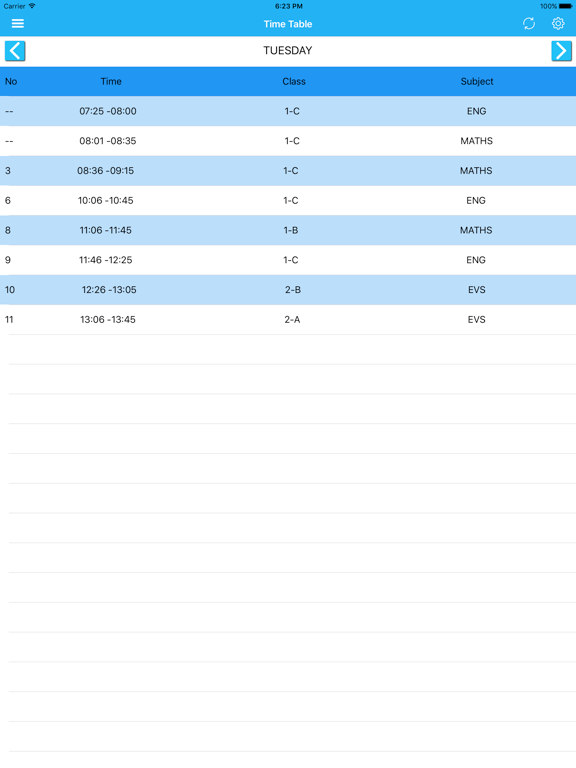The width and height of the screenshot is (576, 768).
Task: Click the TUESDAY day heading
Action: pos(288,50)
